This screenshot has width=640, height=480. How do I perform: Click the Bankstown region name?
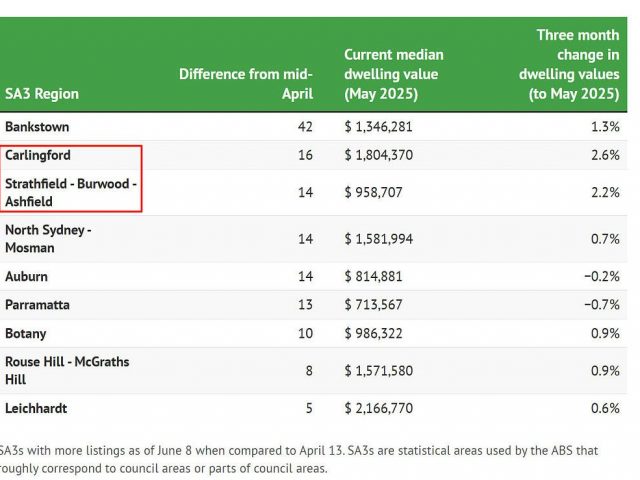point(37,127)
